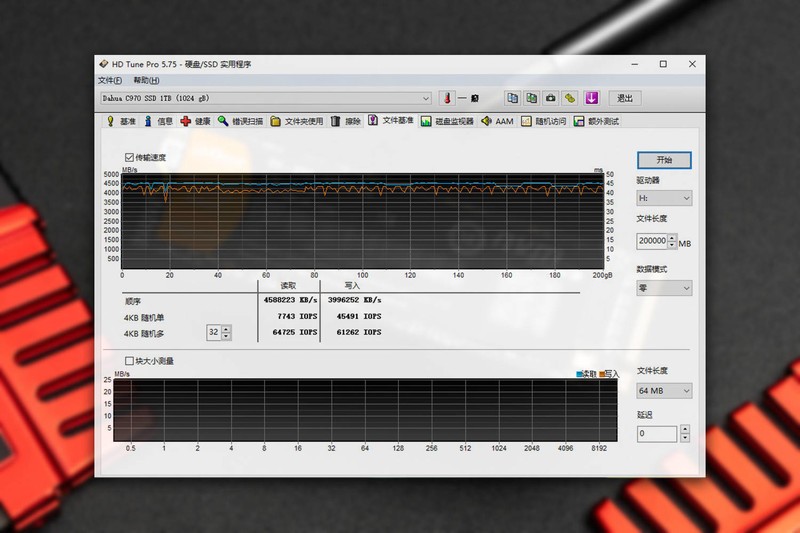Click the blue 读取 legend swatch
The image size is (800, 533).
[579, 374]
